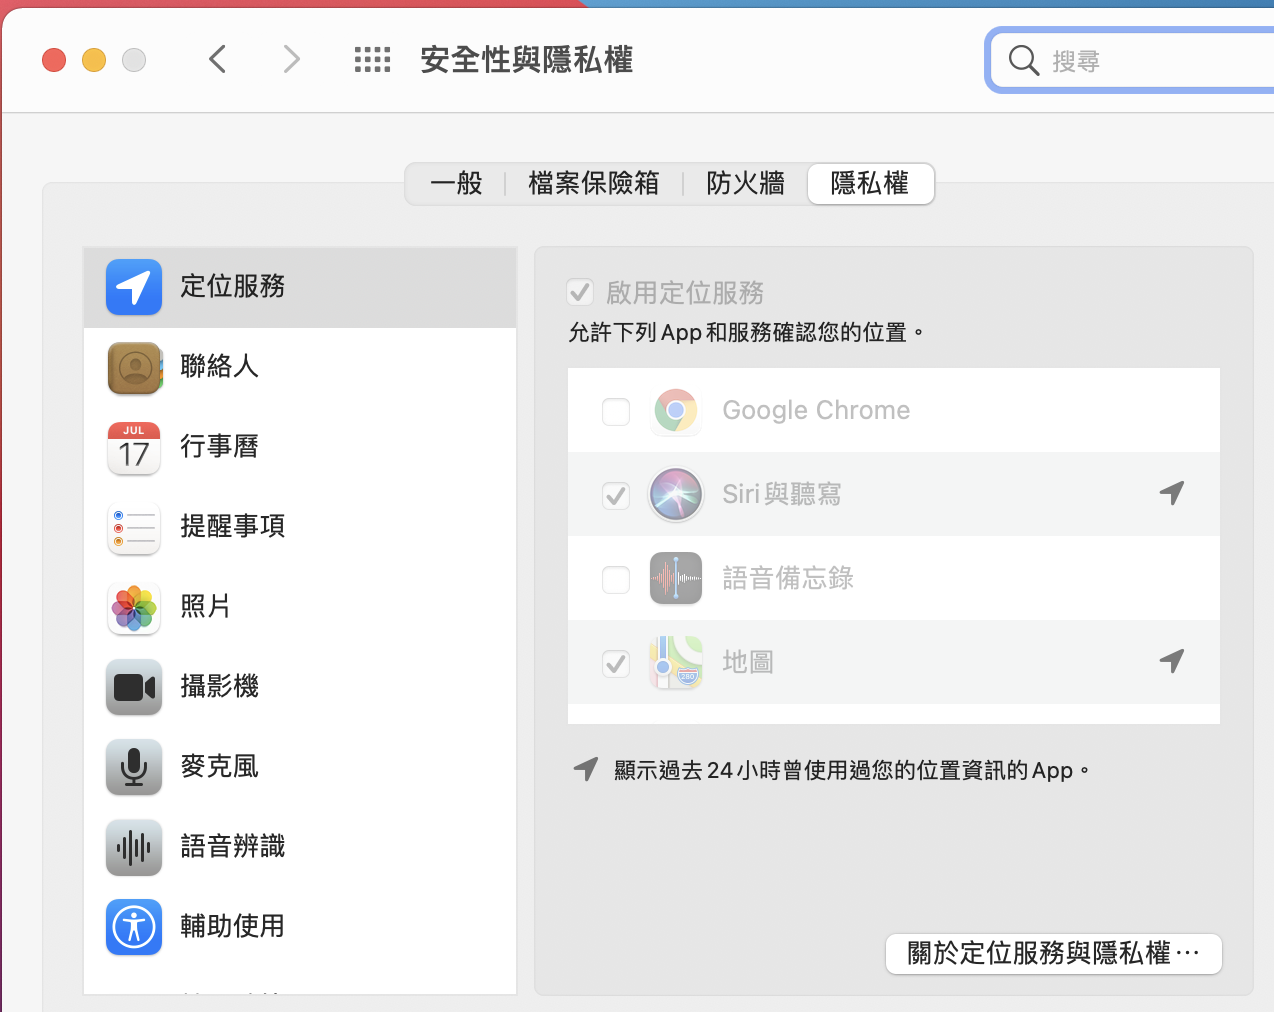Switch to the 防火牆 tab
This screenshot has width=1274, height=1012.
tap(745, 184)
